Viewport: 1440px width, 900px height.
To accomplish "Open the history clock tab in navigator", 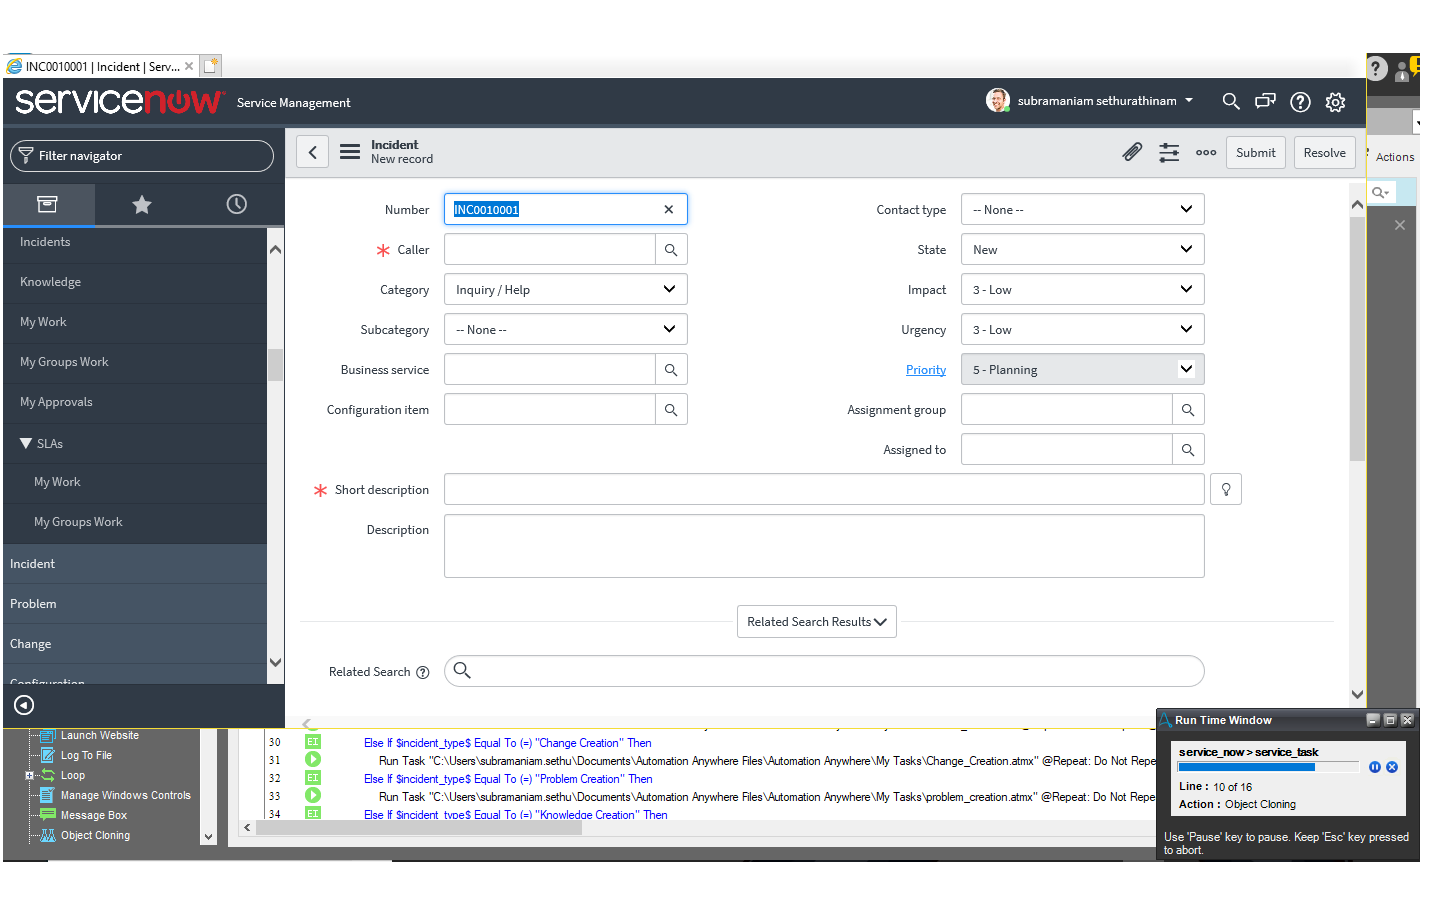I will coord(237,204).
